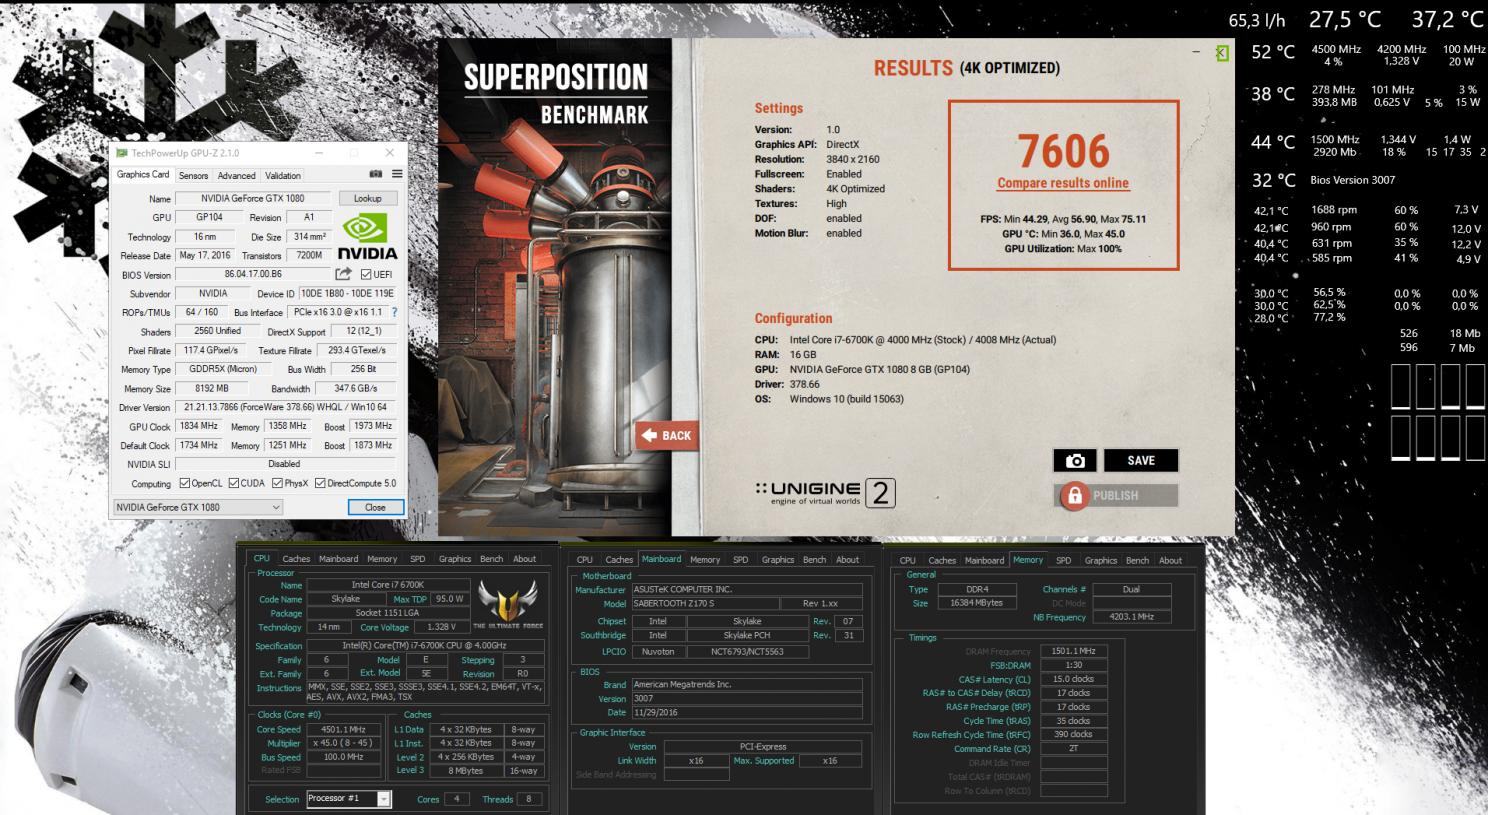Toggle the UEFI checkbox in GPU-Z
The width and height of the screenshot is (1488, 815).
[366, 275]
